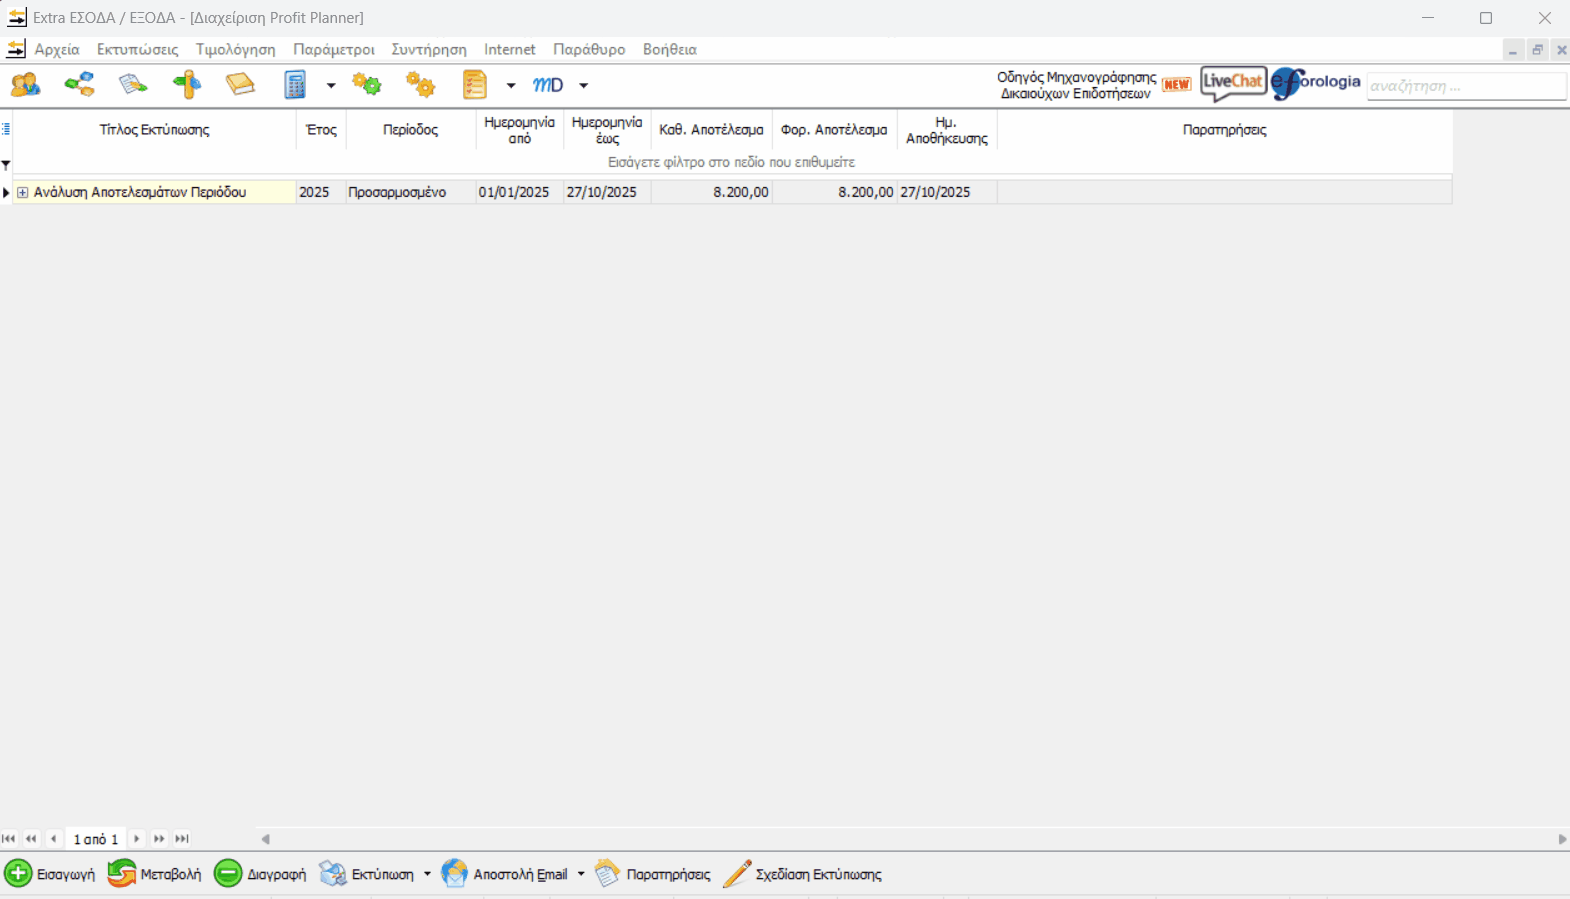The height and width of the screenshot is (899, 1570).
Task: Click the green and orange gears icon
Action: click(367, 85)
